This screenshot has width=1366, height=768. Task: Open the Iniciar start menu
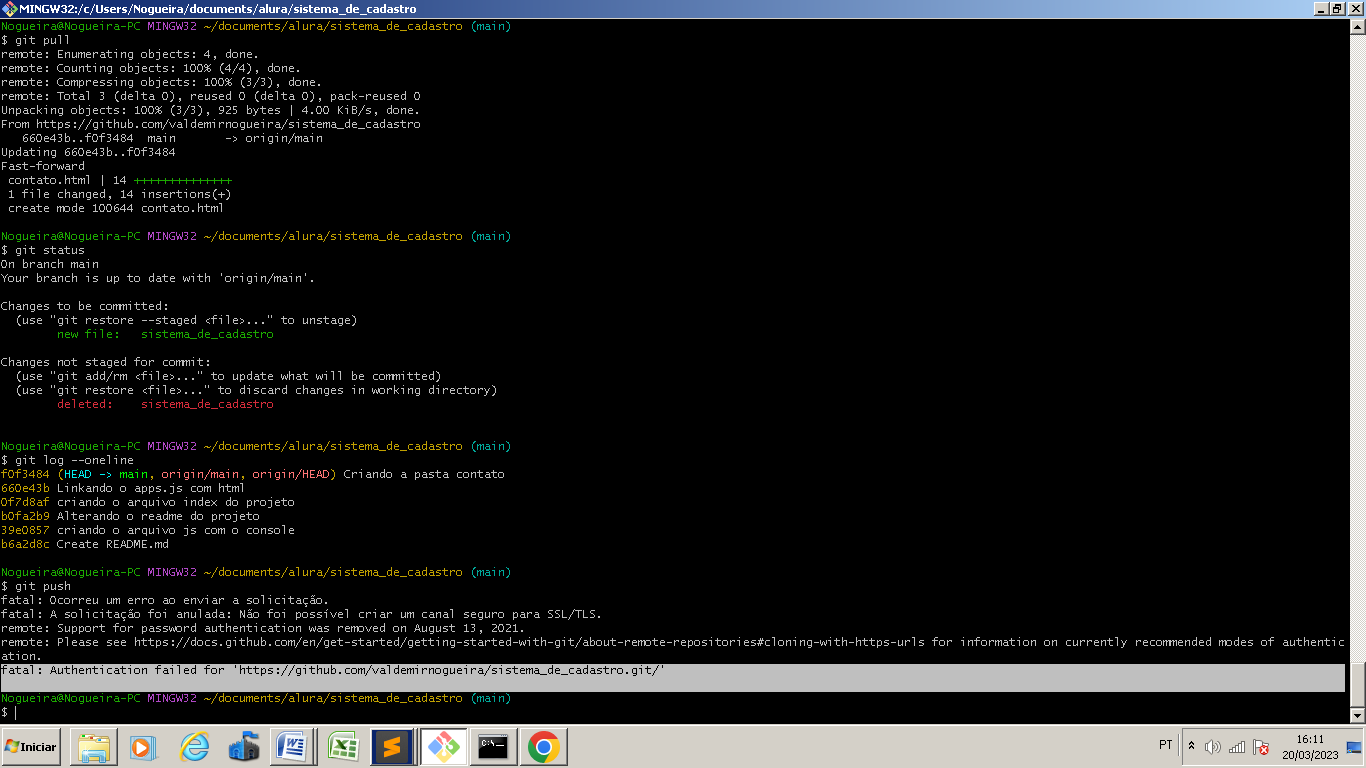31,747
